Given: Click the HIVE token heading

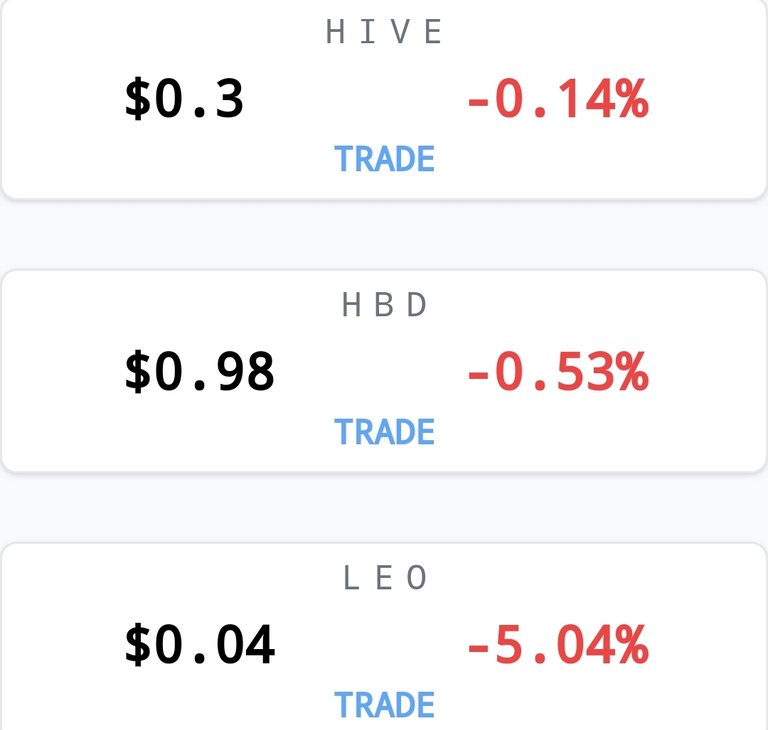Looking at the screenshot, I should (x=384, y=31).
